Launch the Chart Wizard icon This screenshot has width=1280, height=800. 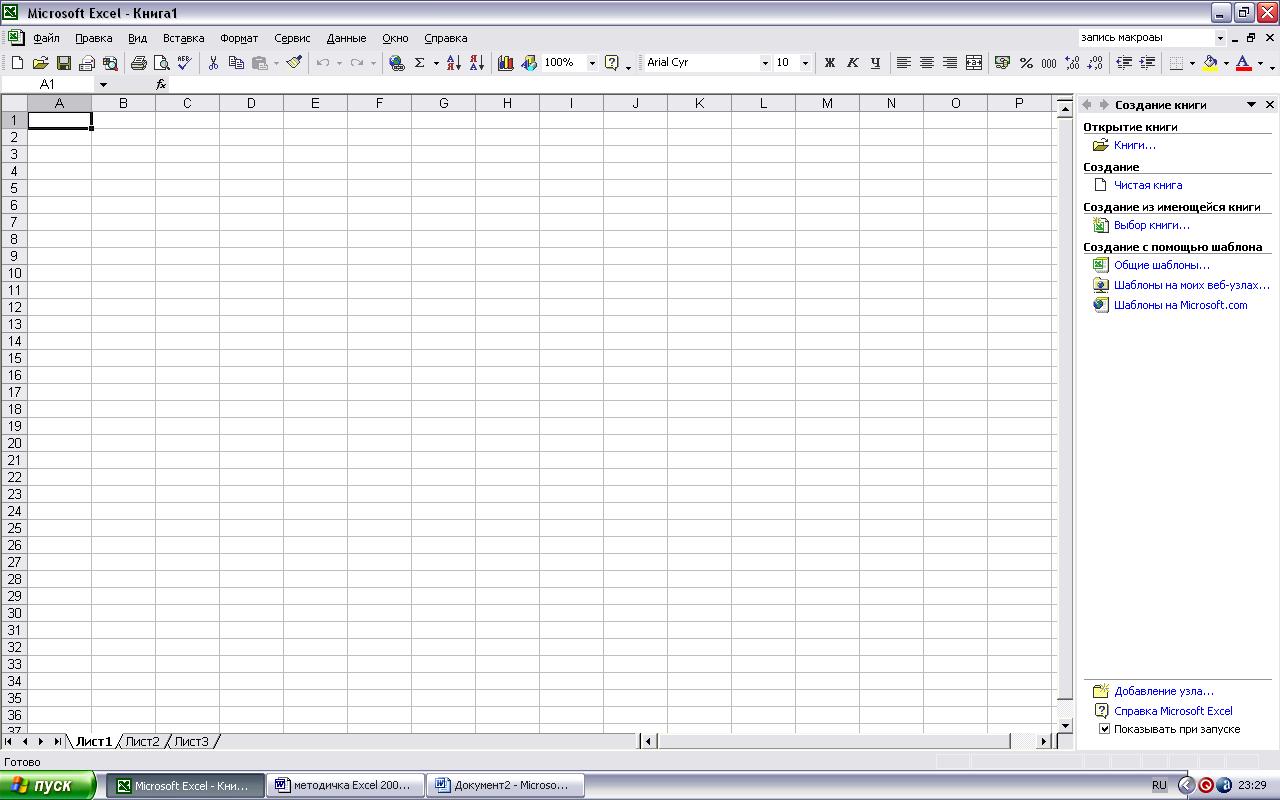click(506, 62)
